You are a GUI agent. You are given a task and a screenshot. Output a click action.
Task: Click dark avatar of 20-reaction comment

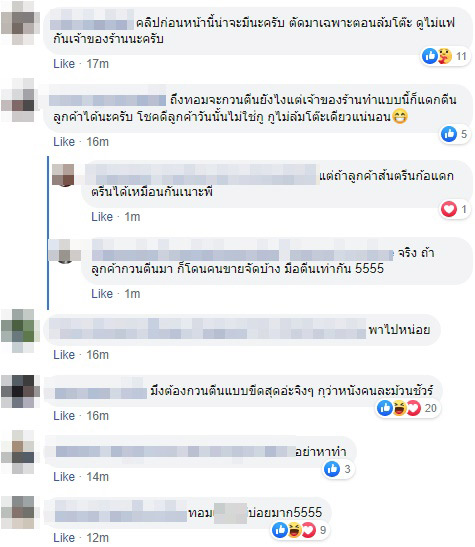(20, 392)
